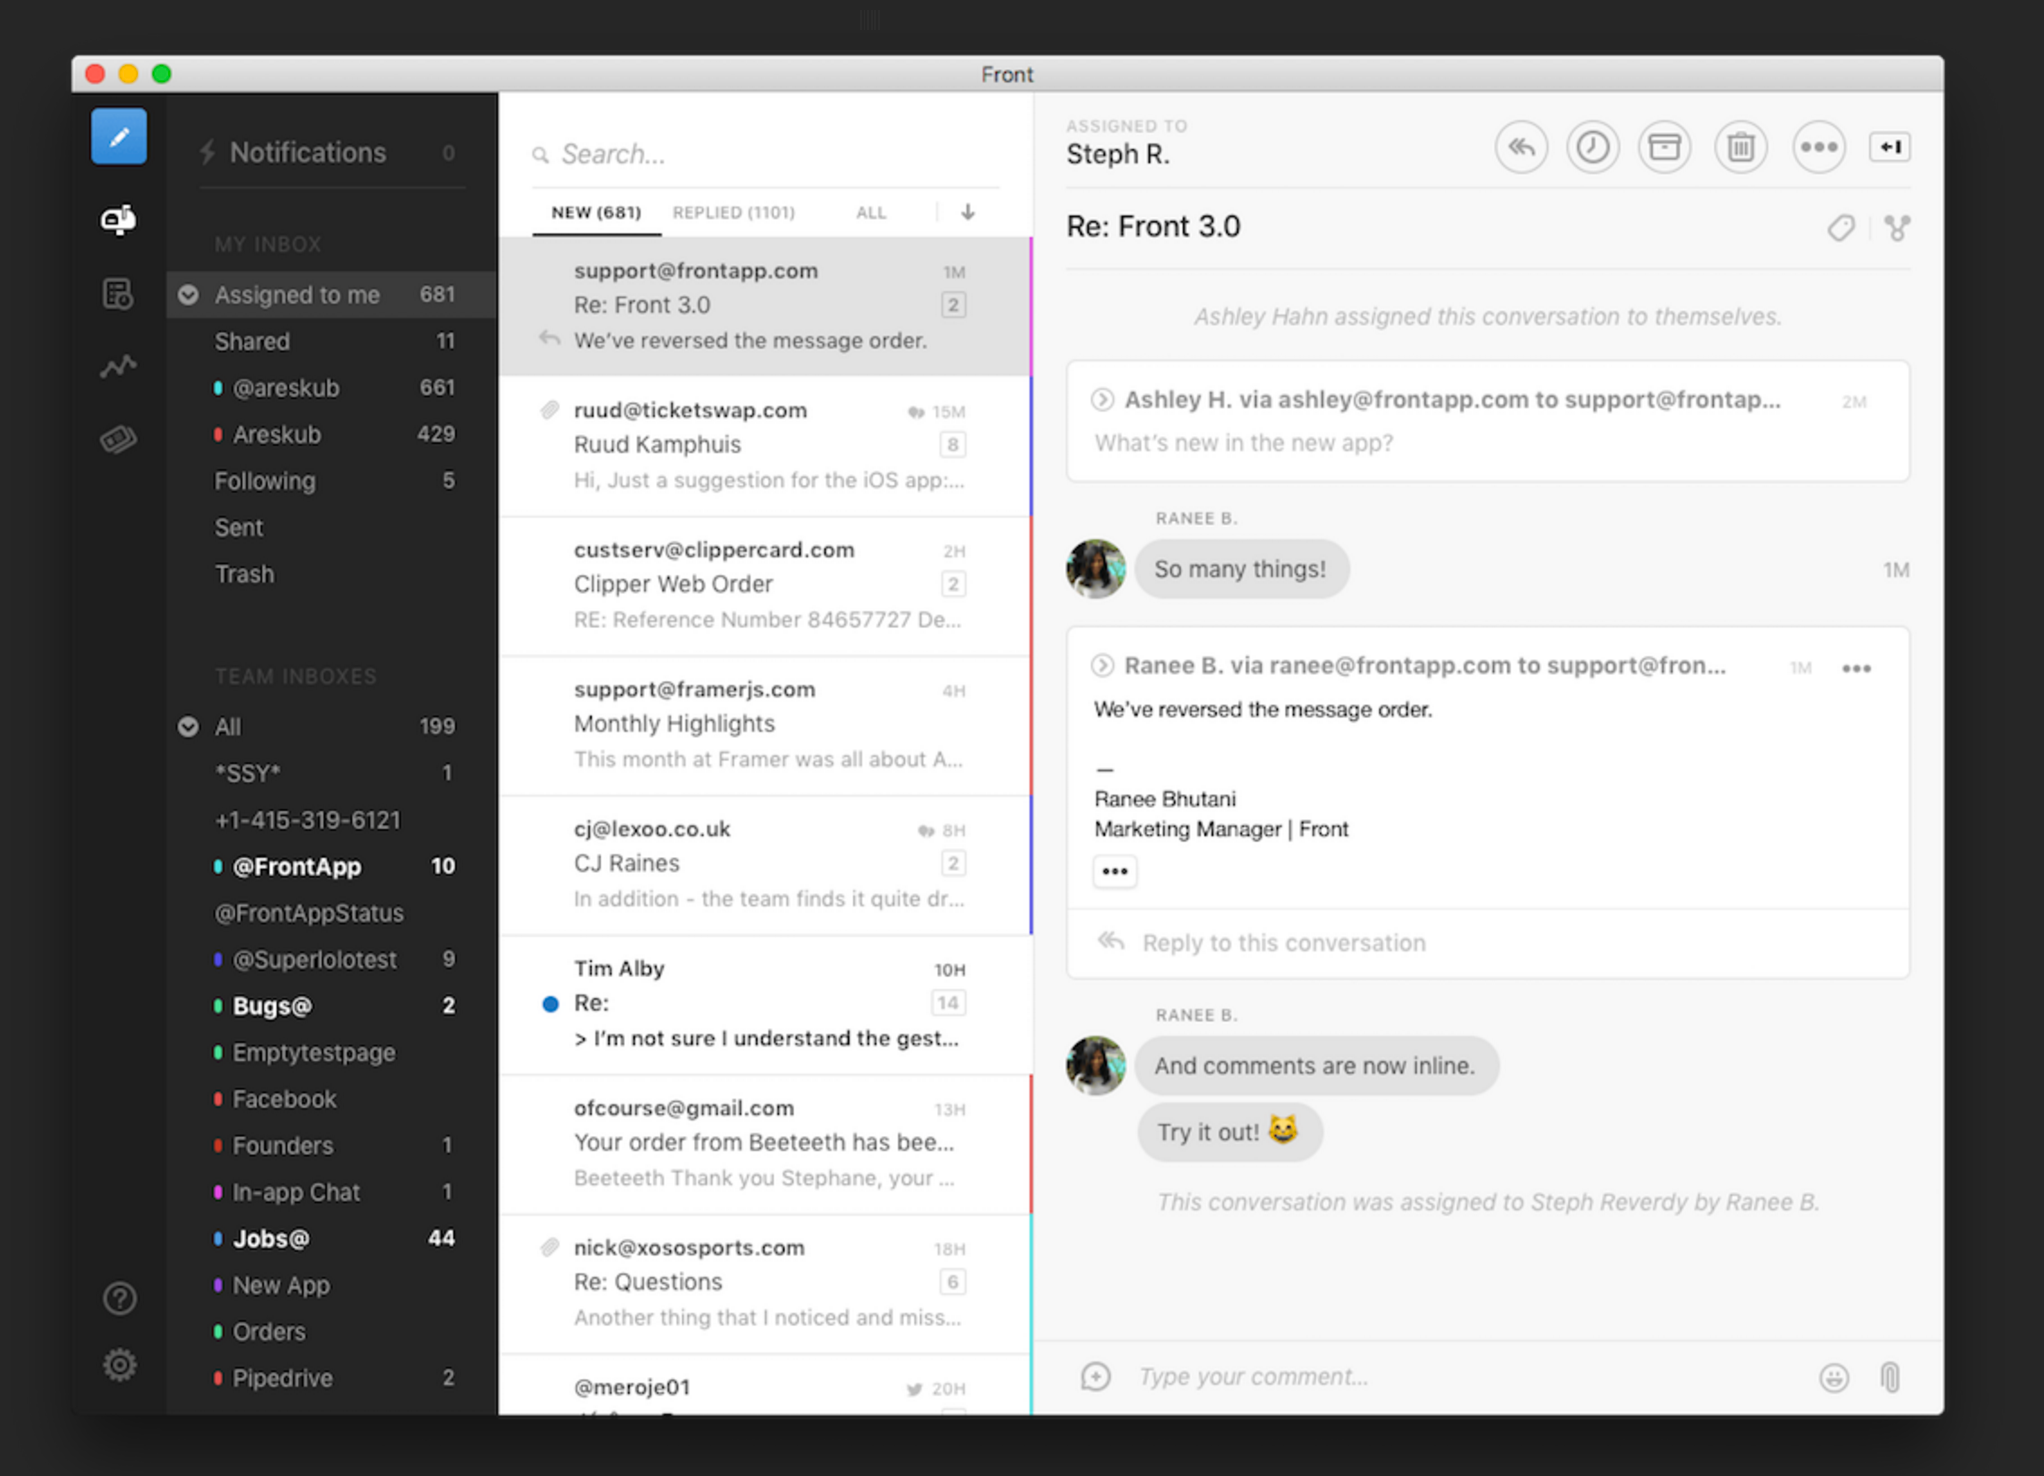Click the blue compose pencil icon

(118, 137)
